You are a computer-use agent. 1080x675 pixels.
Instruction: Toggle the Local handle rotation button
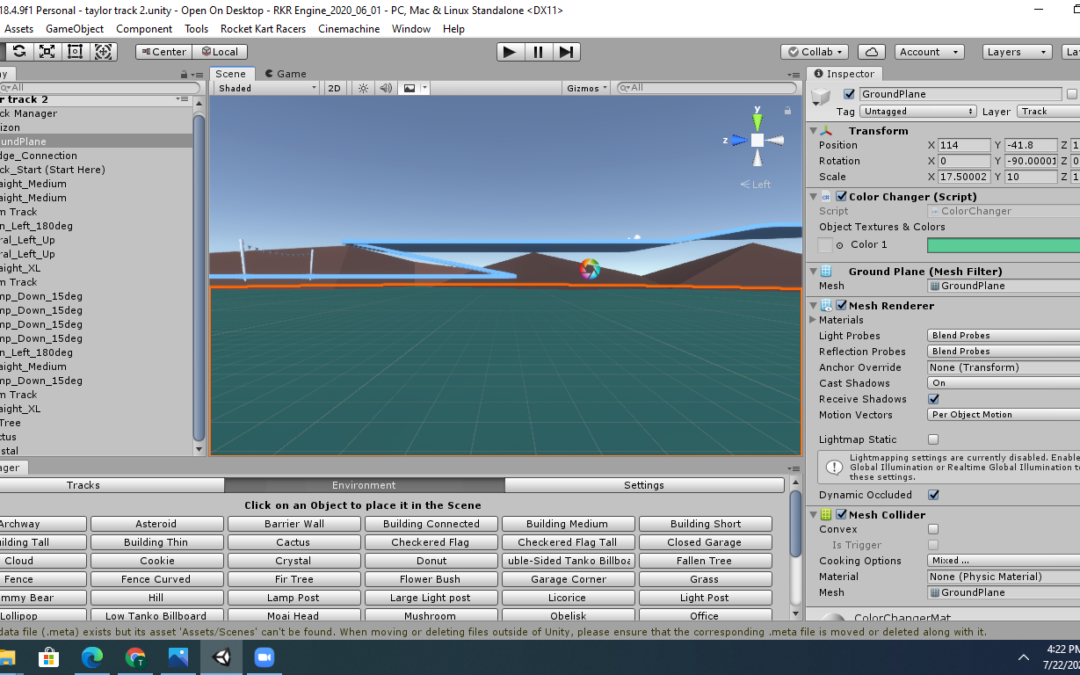click(220, 52)
